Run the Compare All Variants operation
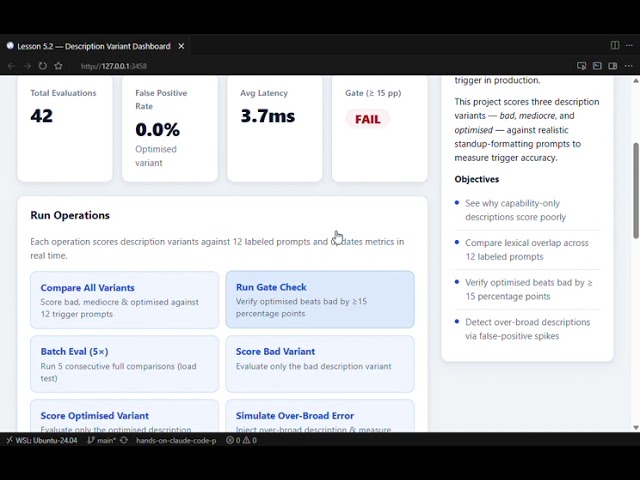 124,300
